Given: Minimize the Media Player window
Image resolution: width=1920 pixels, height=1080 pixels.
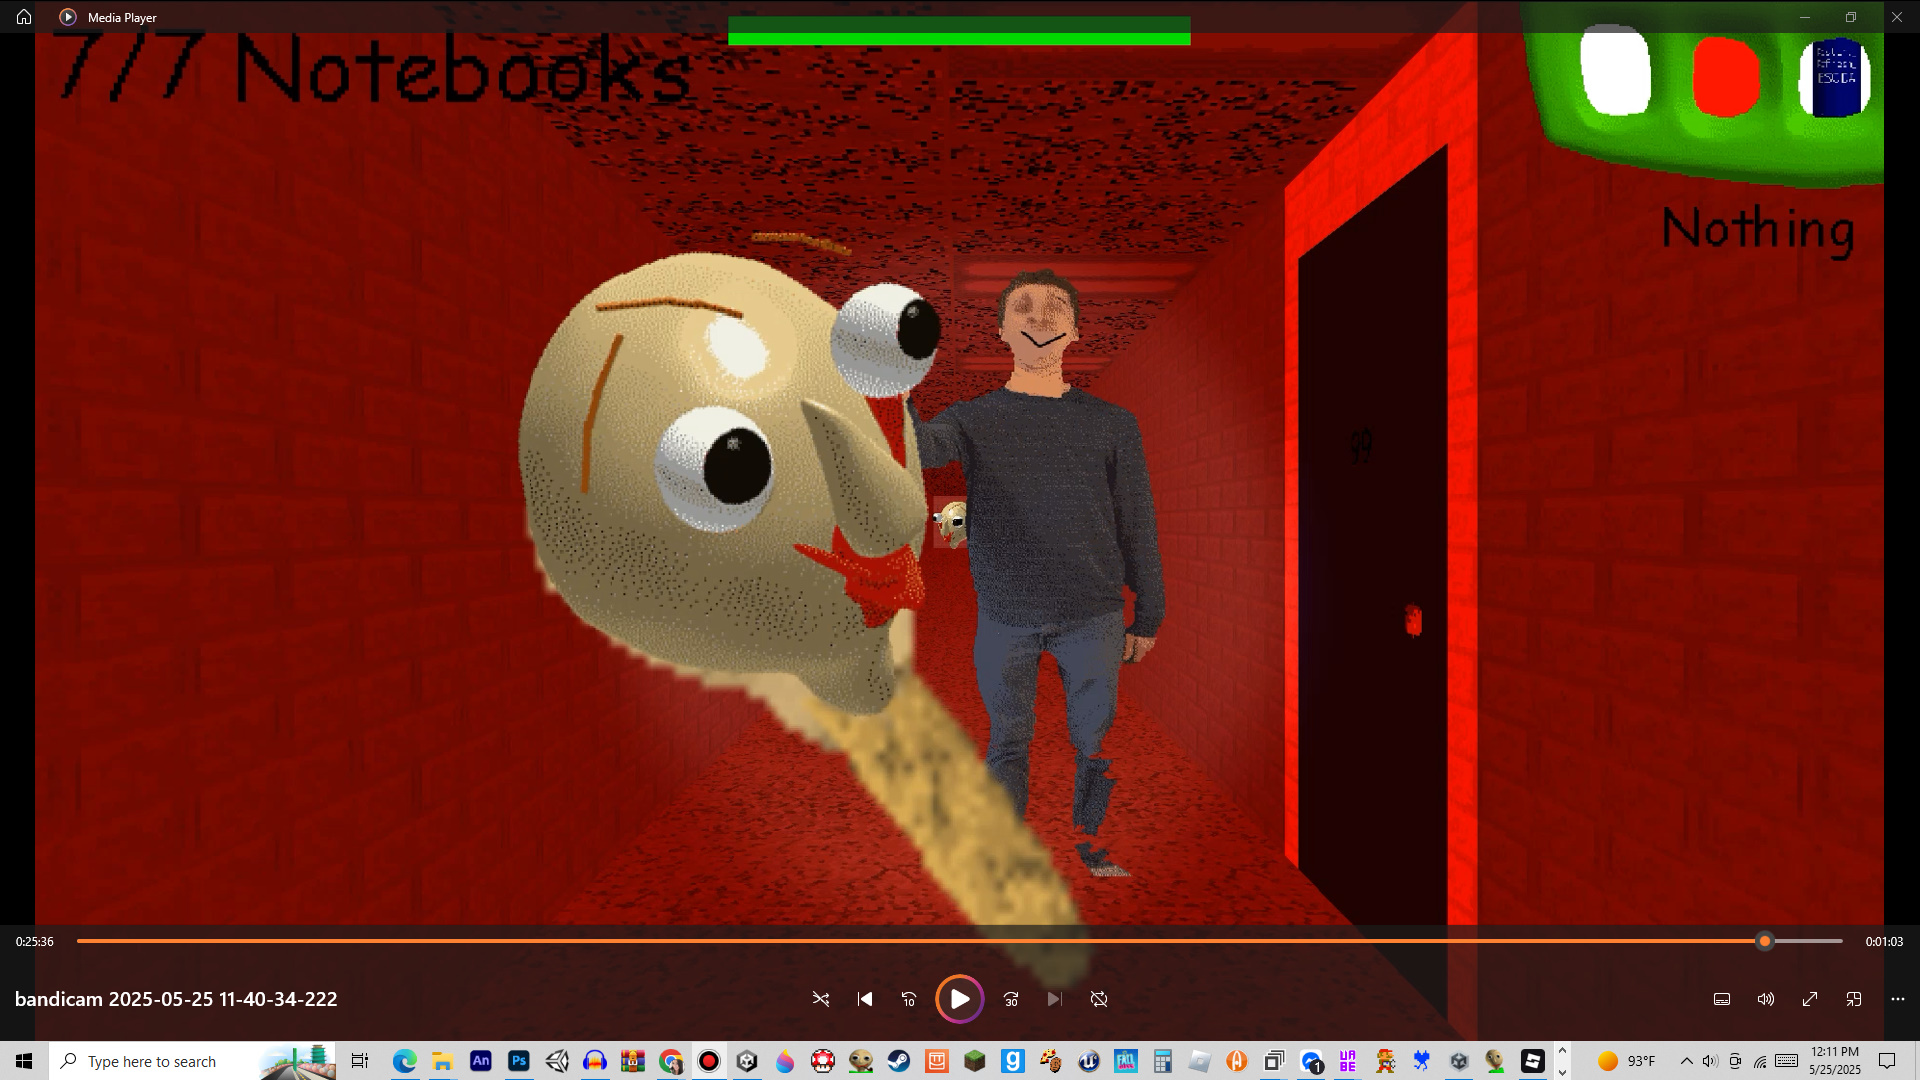Looking at the screenshot, I should [1805, 17].
